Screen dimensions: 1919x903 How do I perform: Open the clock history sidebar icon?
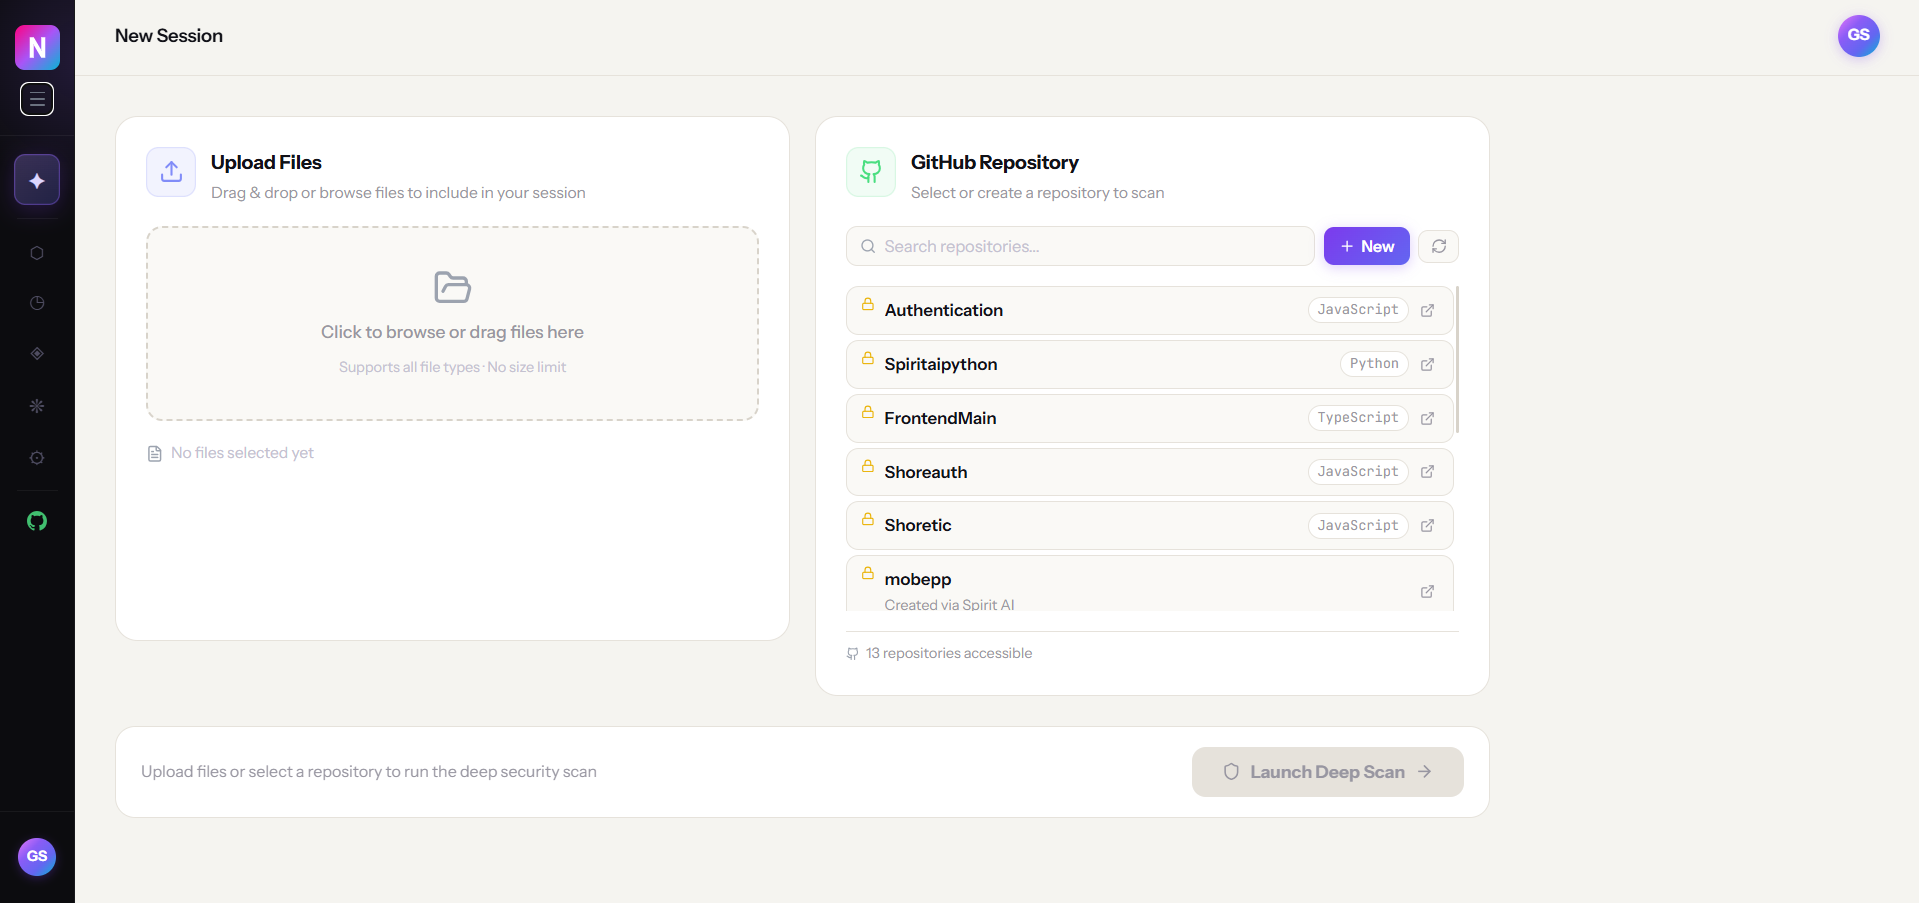point(37,303)
